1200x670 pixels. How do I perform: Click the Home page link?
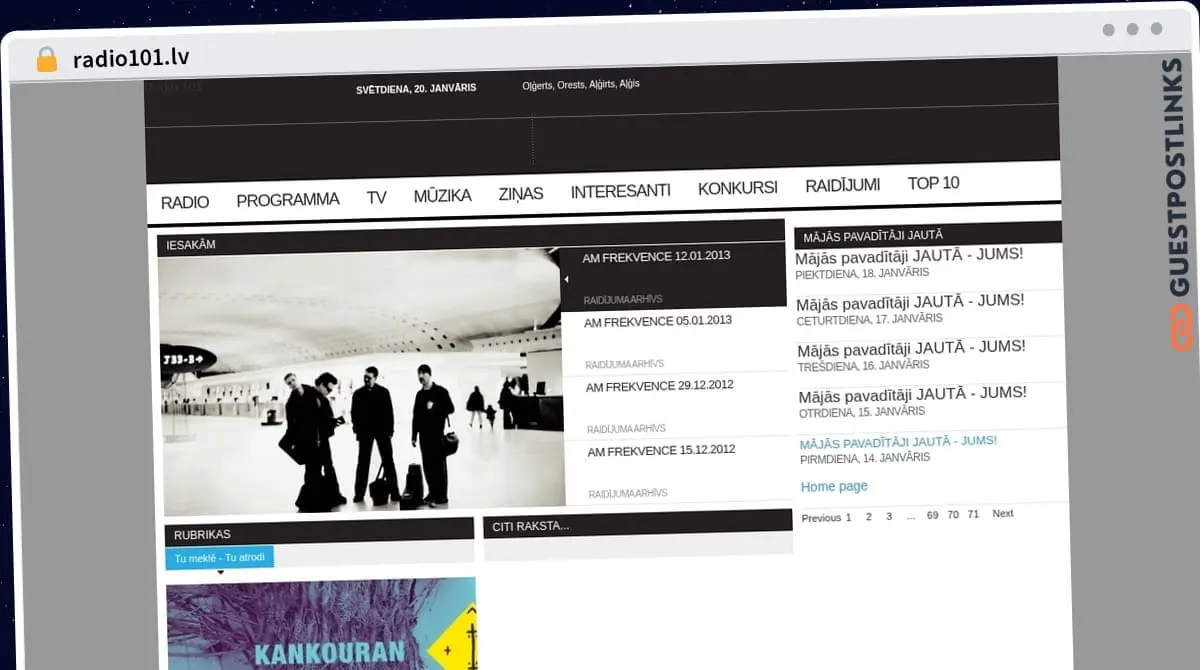tap(834, 487)
